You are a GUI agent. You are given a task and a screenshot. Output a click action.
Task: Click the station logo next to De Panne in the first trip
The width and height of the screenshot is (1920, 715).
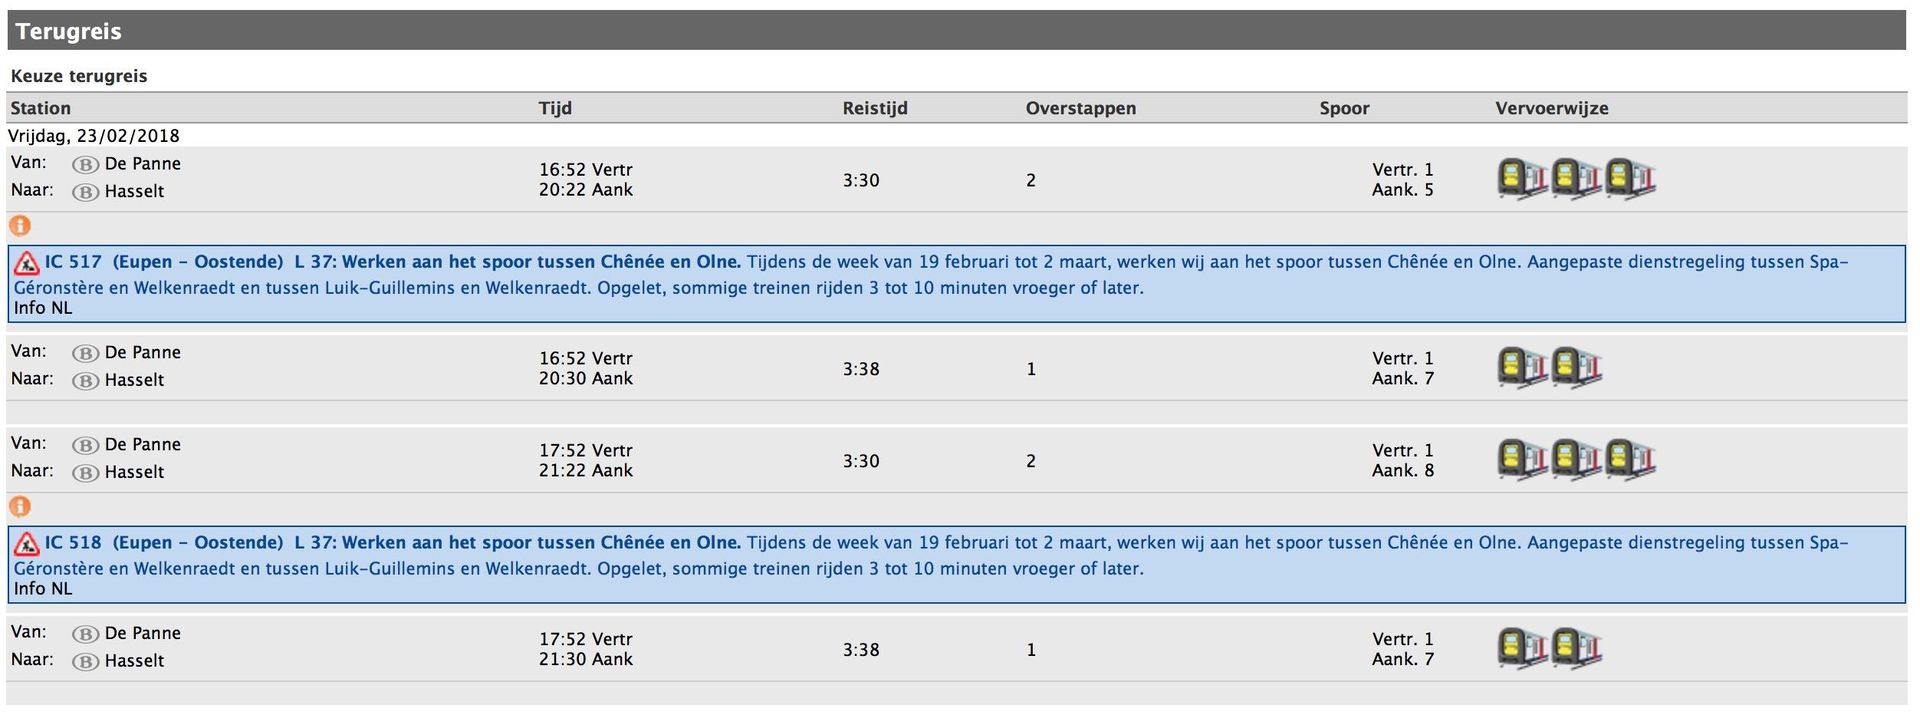click(86, 165)
